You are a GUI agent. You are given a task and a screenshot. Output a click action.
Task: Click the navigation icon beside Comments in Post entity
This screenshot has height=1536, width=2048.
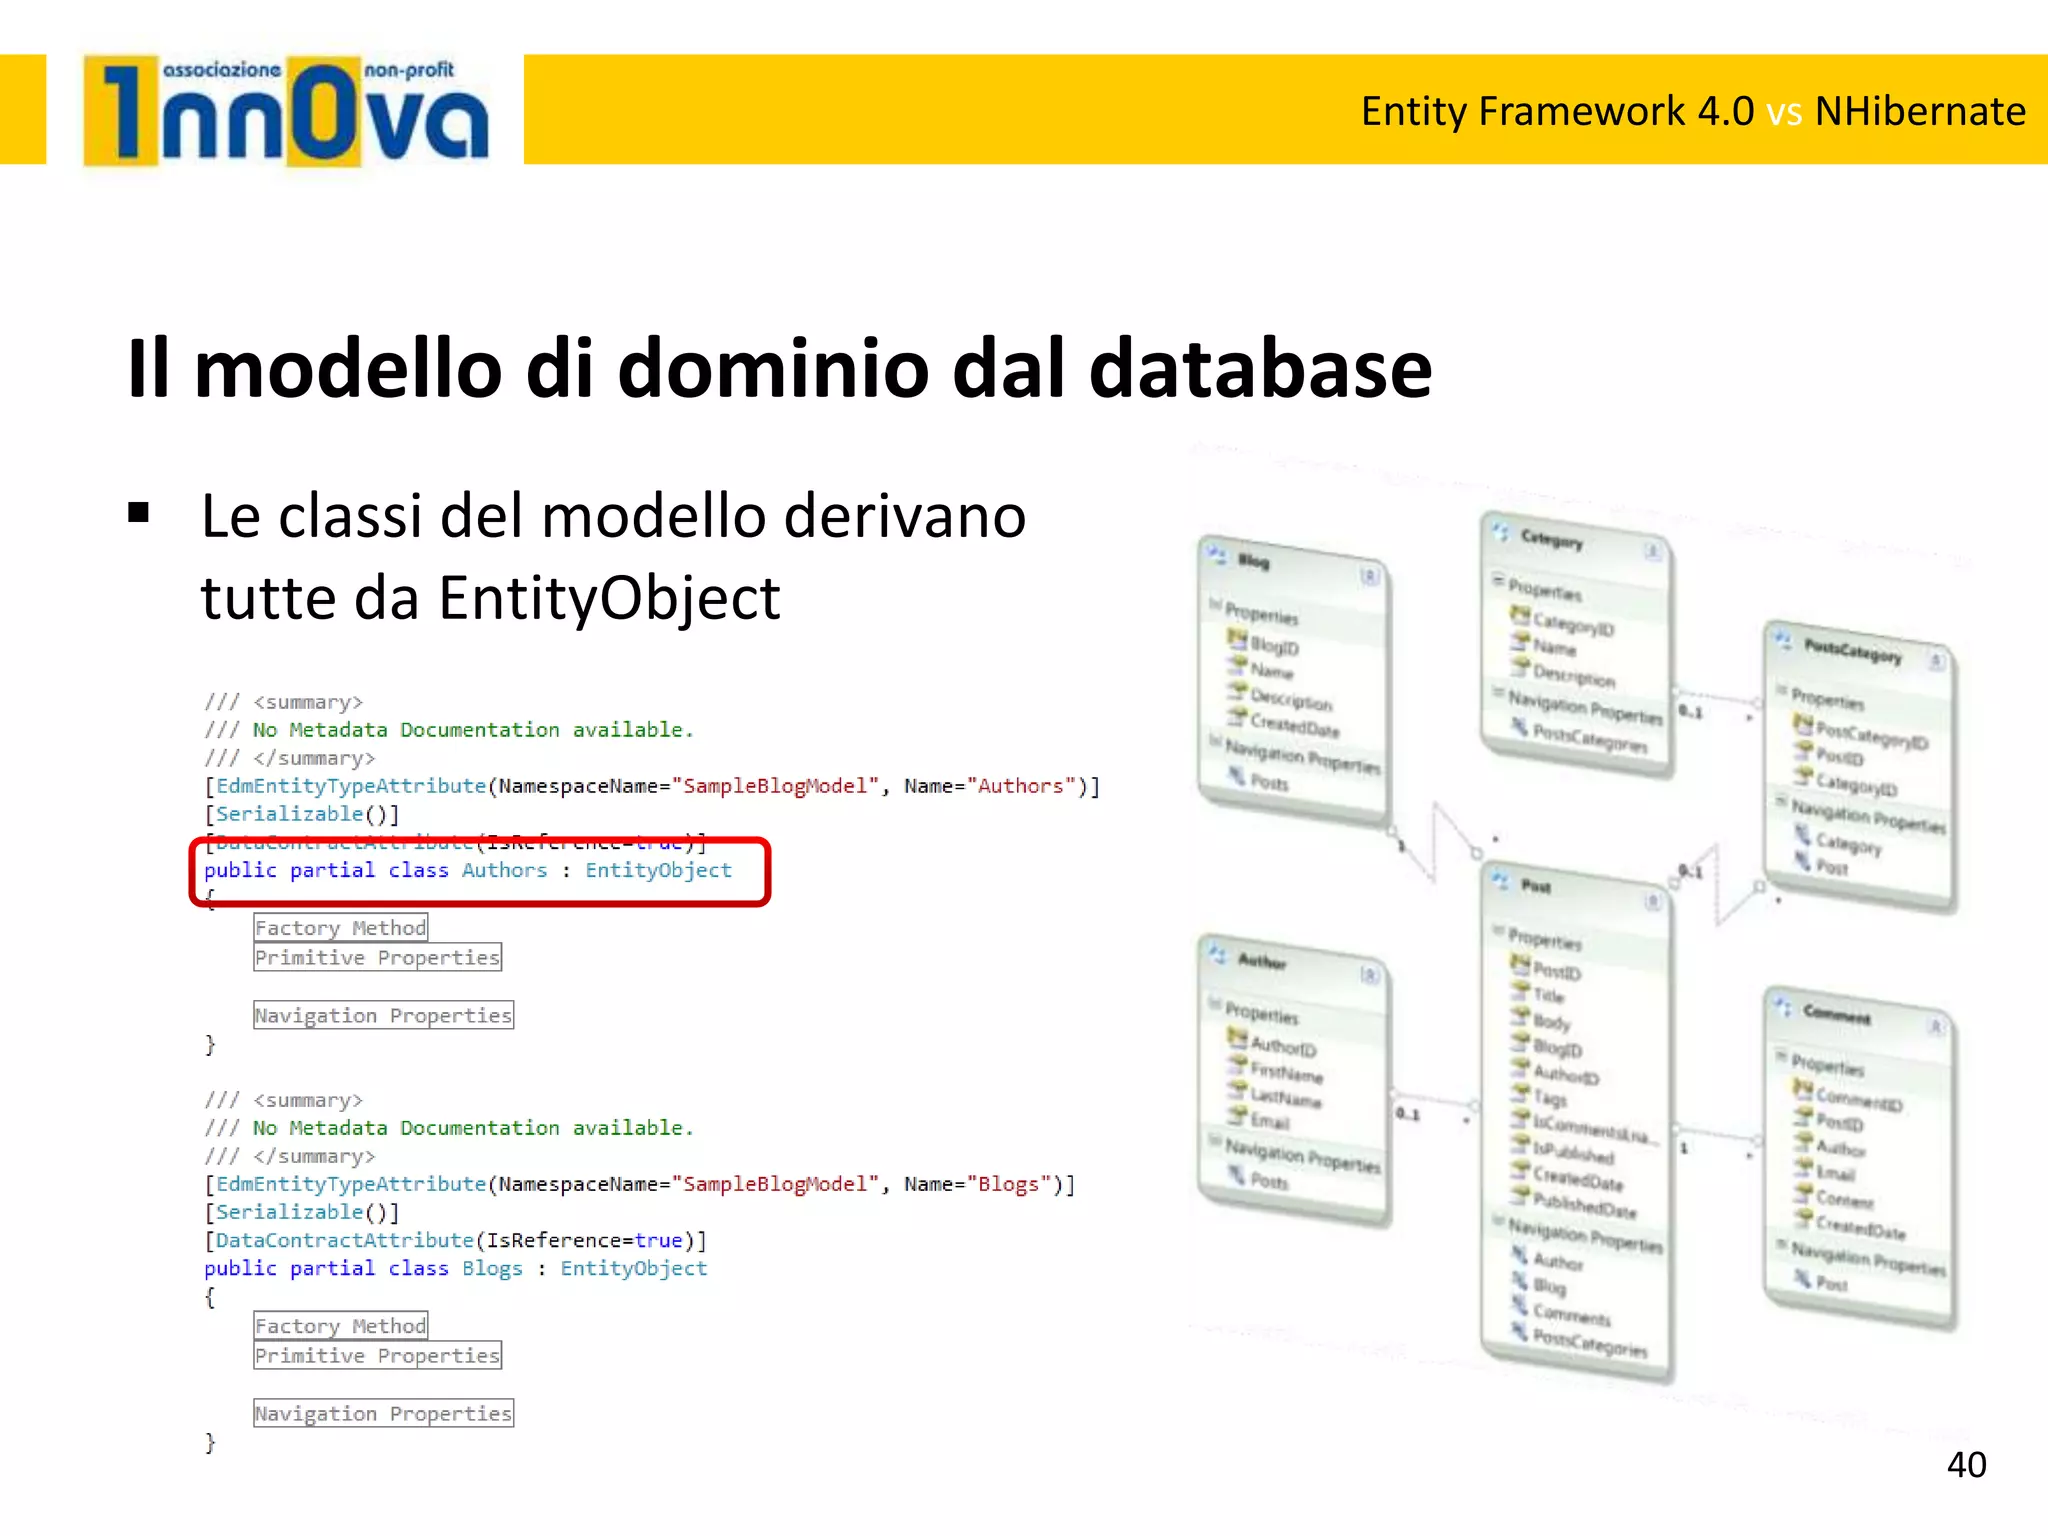click(x=1520, y=1306)
